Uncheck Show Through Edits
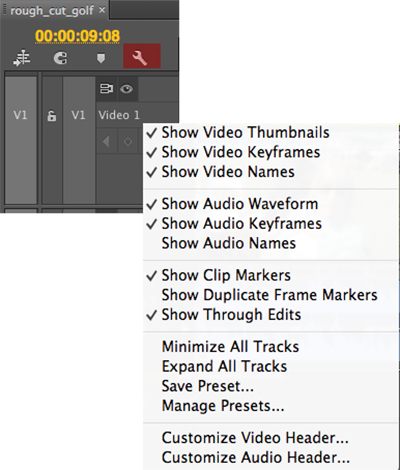 271,315
